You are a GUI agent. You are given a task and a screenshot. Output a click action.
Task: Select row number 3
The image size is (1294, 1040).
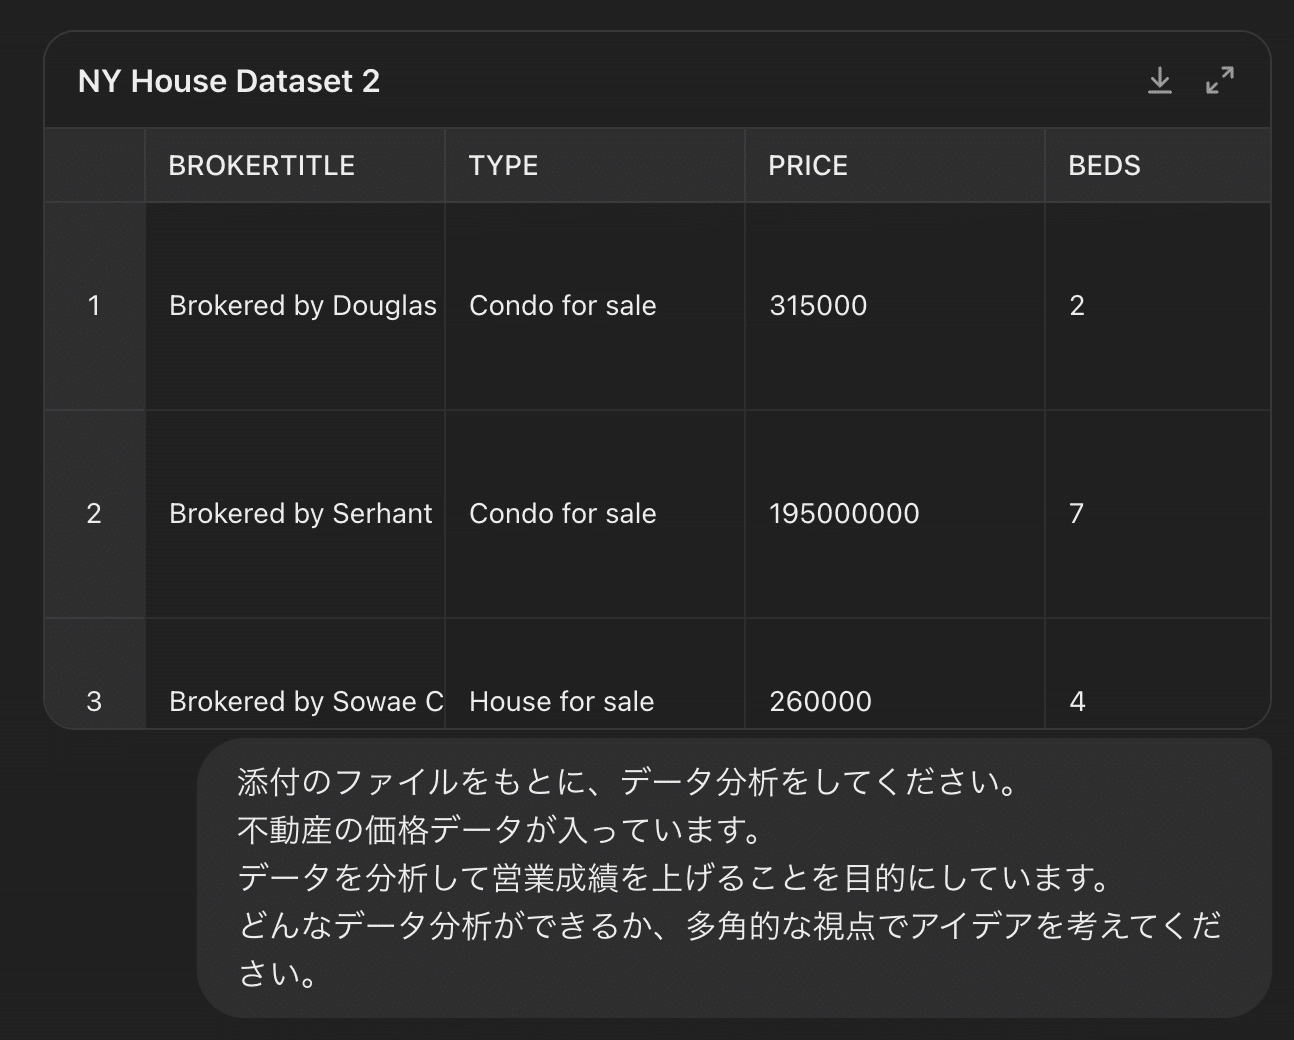pyautogui.click(x=94, y=702)
